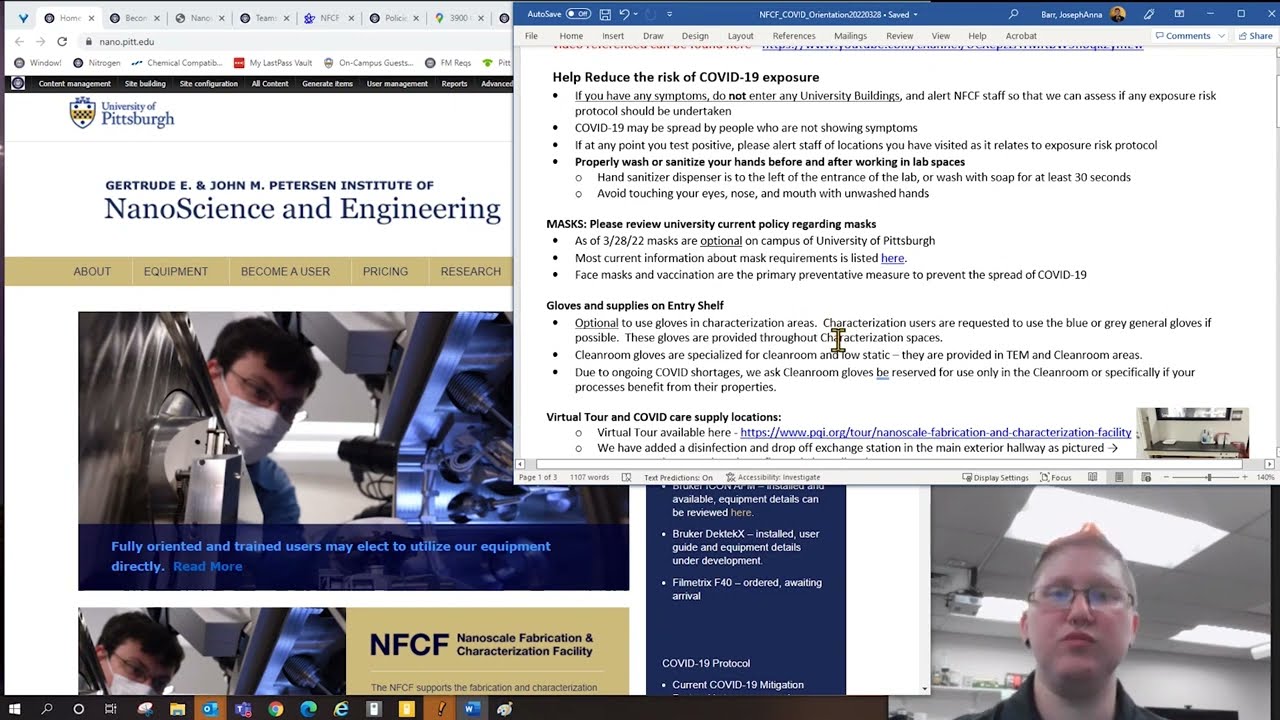Open Outlook from the taskbar
Screen dimensions: 1280x720
pyautogui.click(x=210, y=709)
